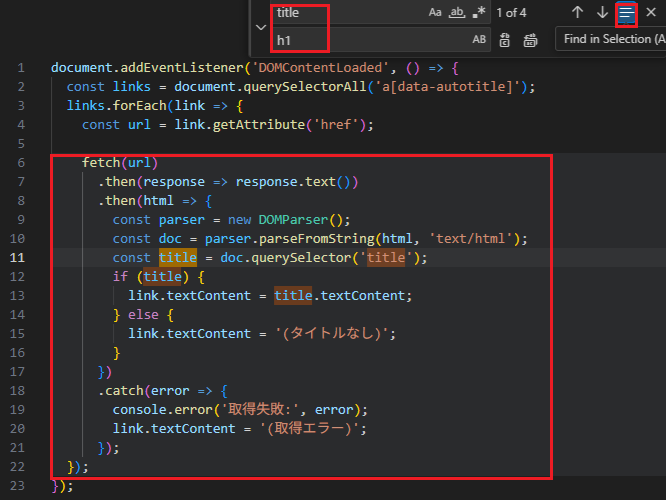Click 'title' string in querySelector call
The width and height of the screenshot is (666, 500).
pyautogui.click(x=386, y=257)
